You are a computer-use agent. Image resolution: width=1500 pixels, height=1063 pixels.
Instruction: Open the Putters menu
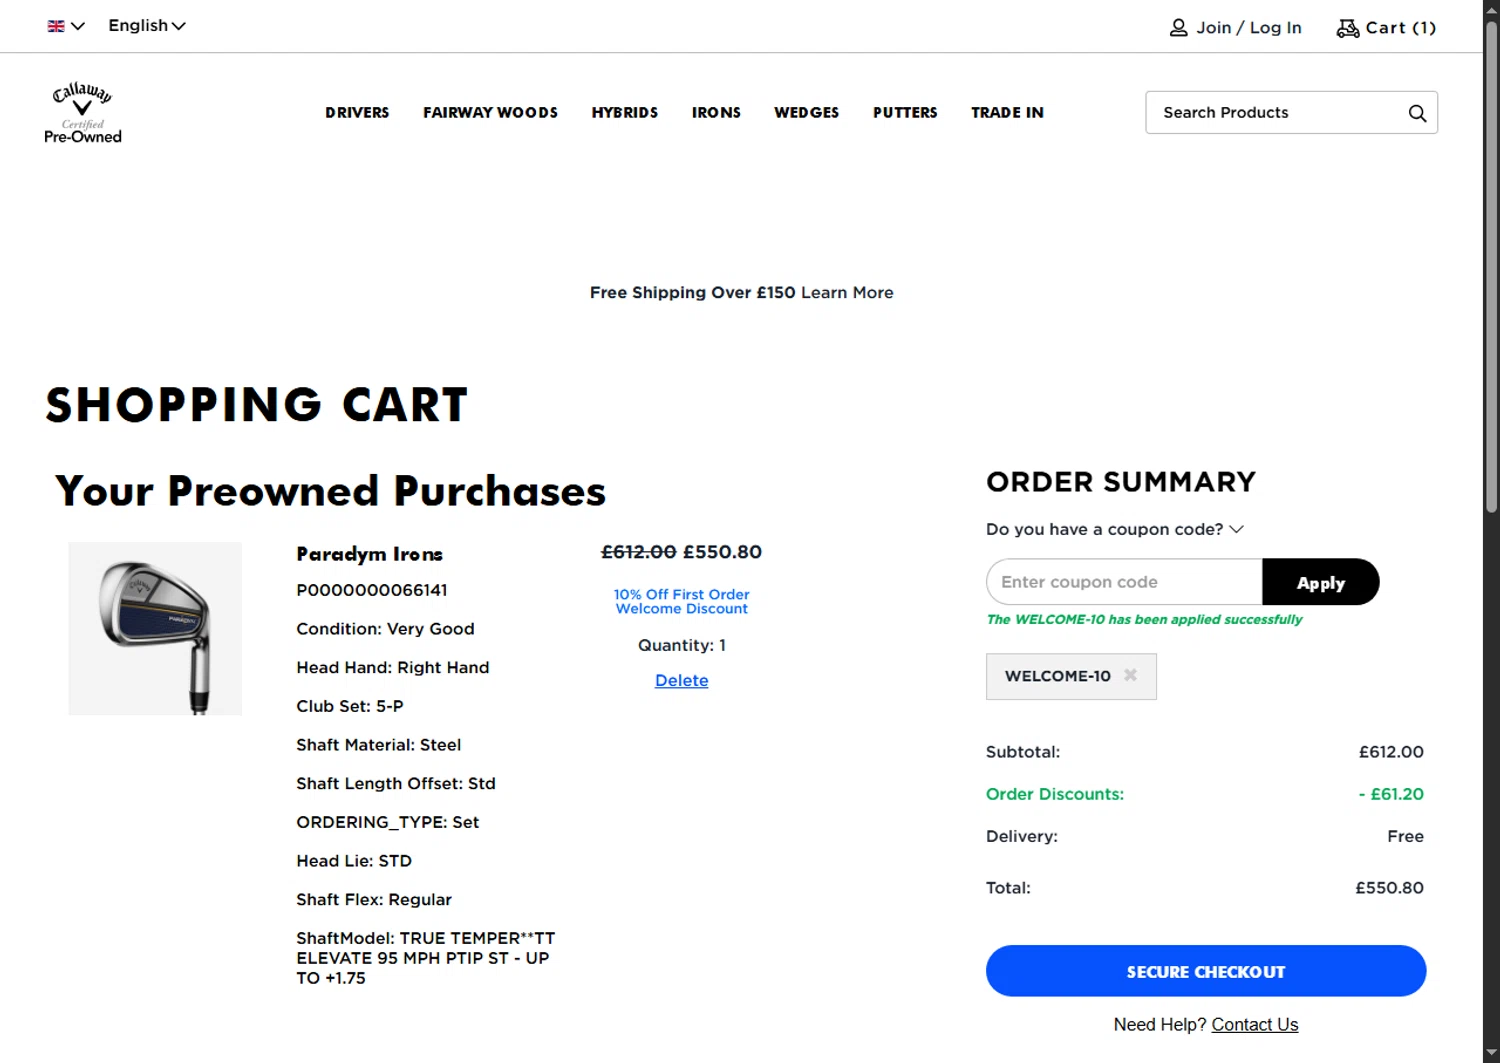tap(905, 113)
